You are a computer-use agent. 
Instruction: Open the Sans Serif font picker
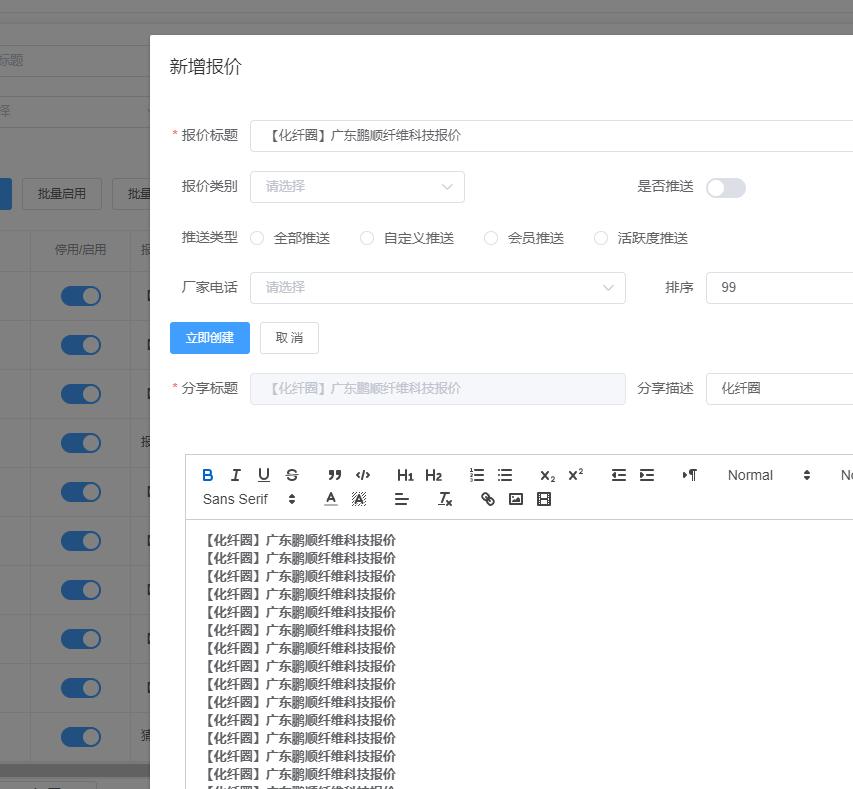pos(249,499)
